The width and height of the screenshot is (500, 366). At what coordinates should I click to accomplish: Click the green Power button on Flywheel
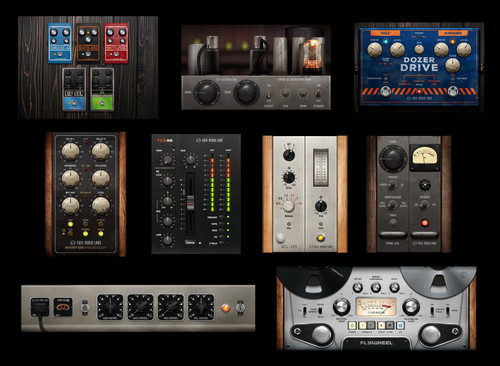coord(352,325)
